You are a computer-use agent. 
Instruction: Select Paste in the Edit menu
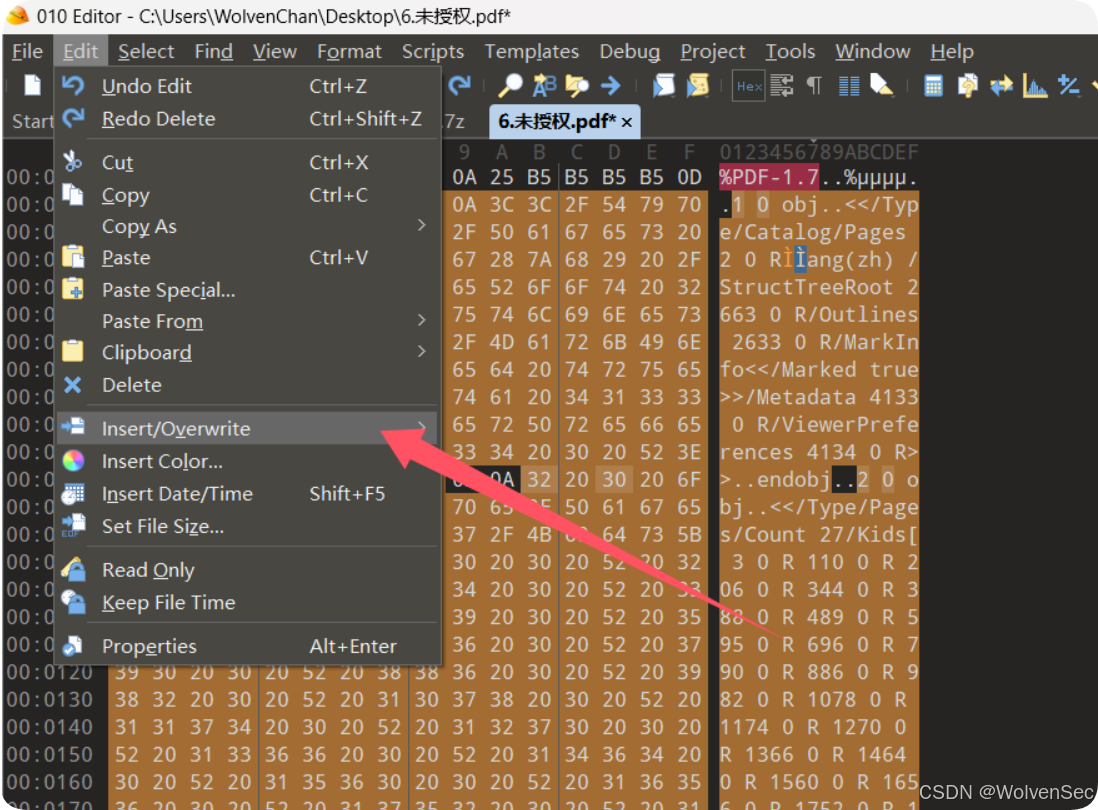(247, 258)
